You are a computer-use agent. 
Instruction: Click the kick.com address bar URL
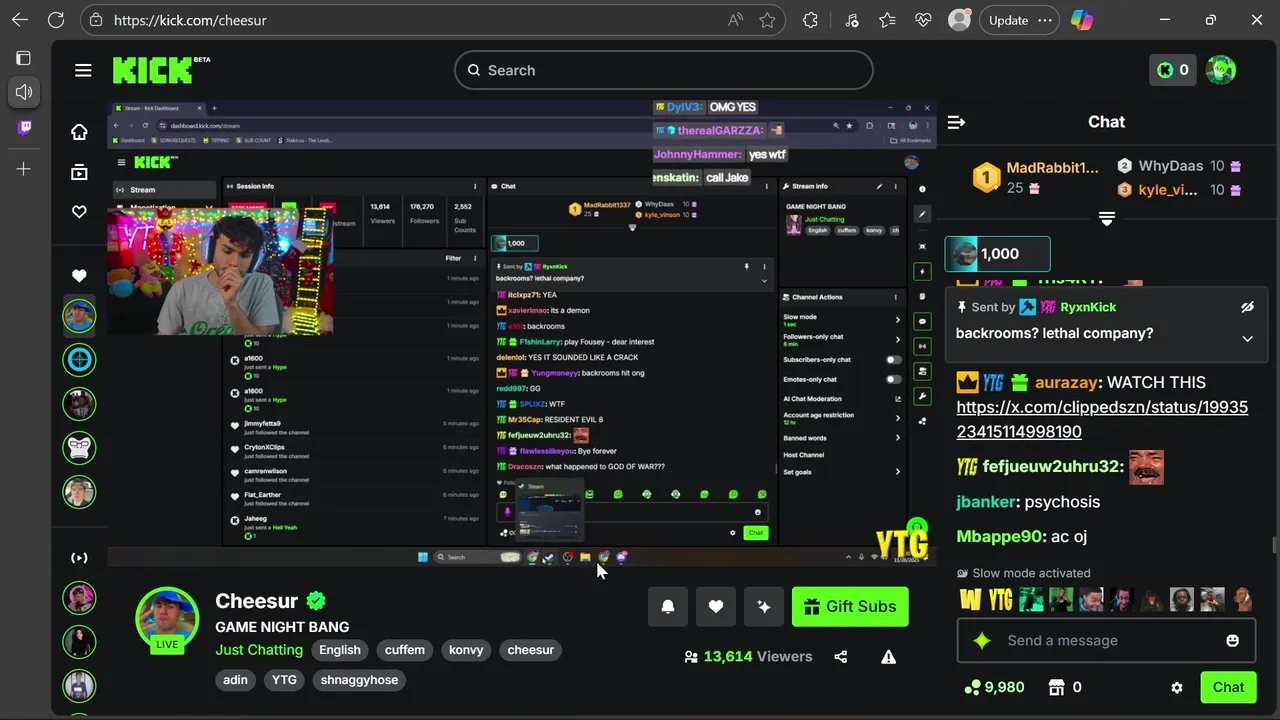(190, 20)
